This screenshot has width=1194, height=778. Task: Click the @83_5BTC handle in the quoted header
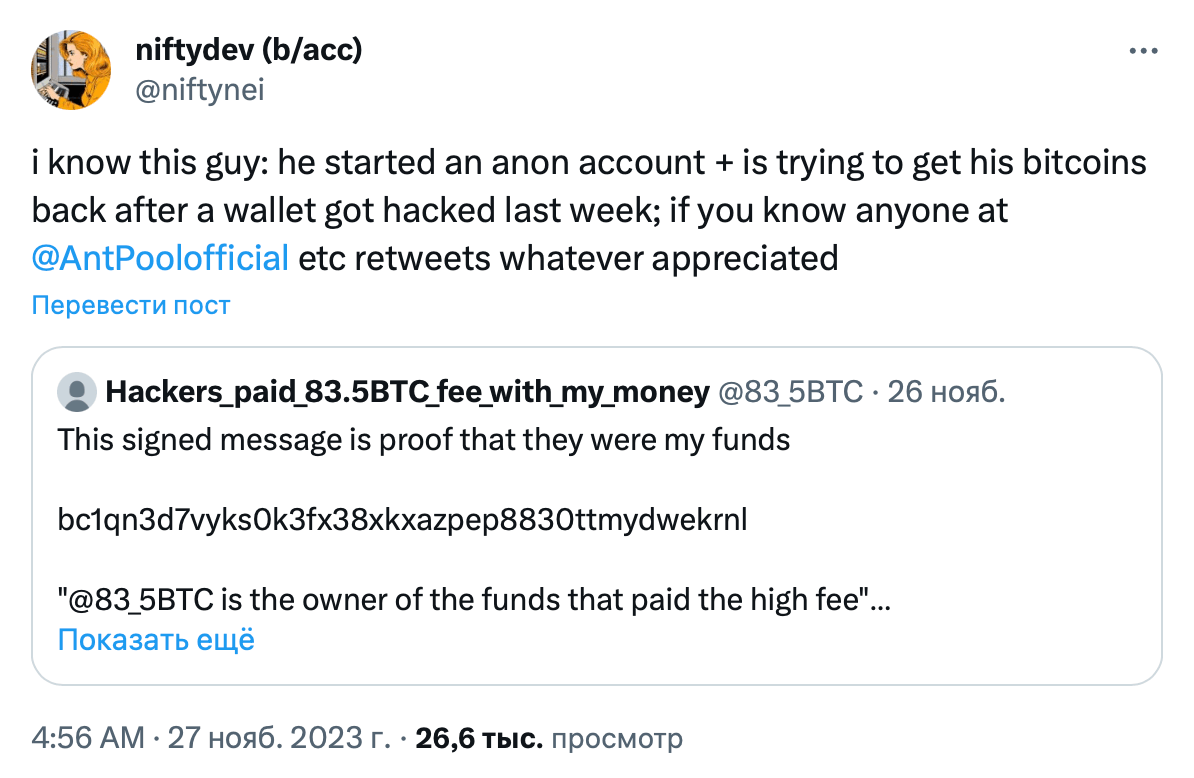790,393
